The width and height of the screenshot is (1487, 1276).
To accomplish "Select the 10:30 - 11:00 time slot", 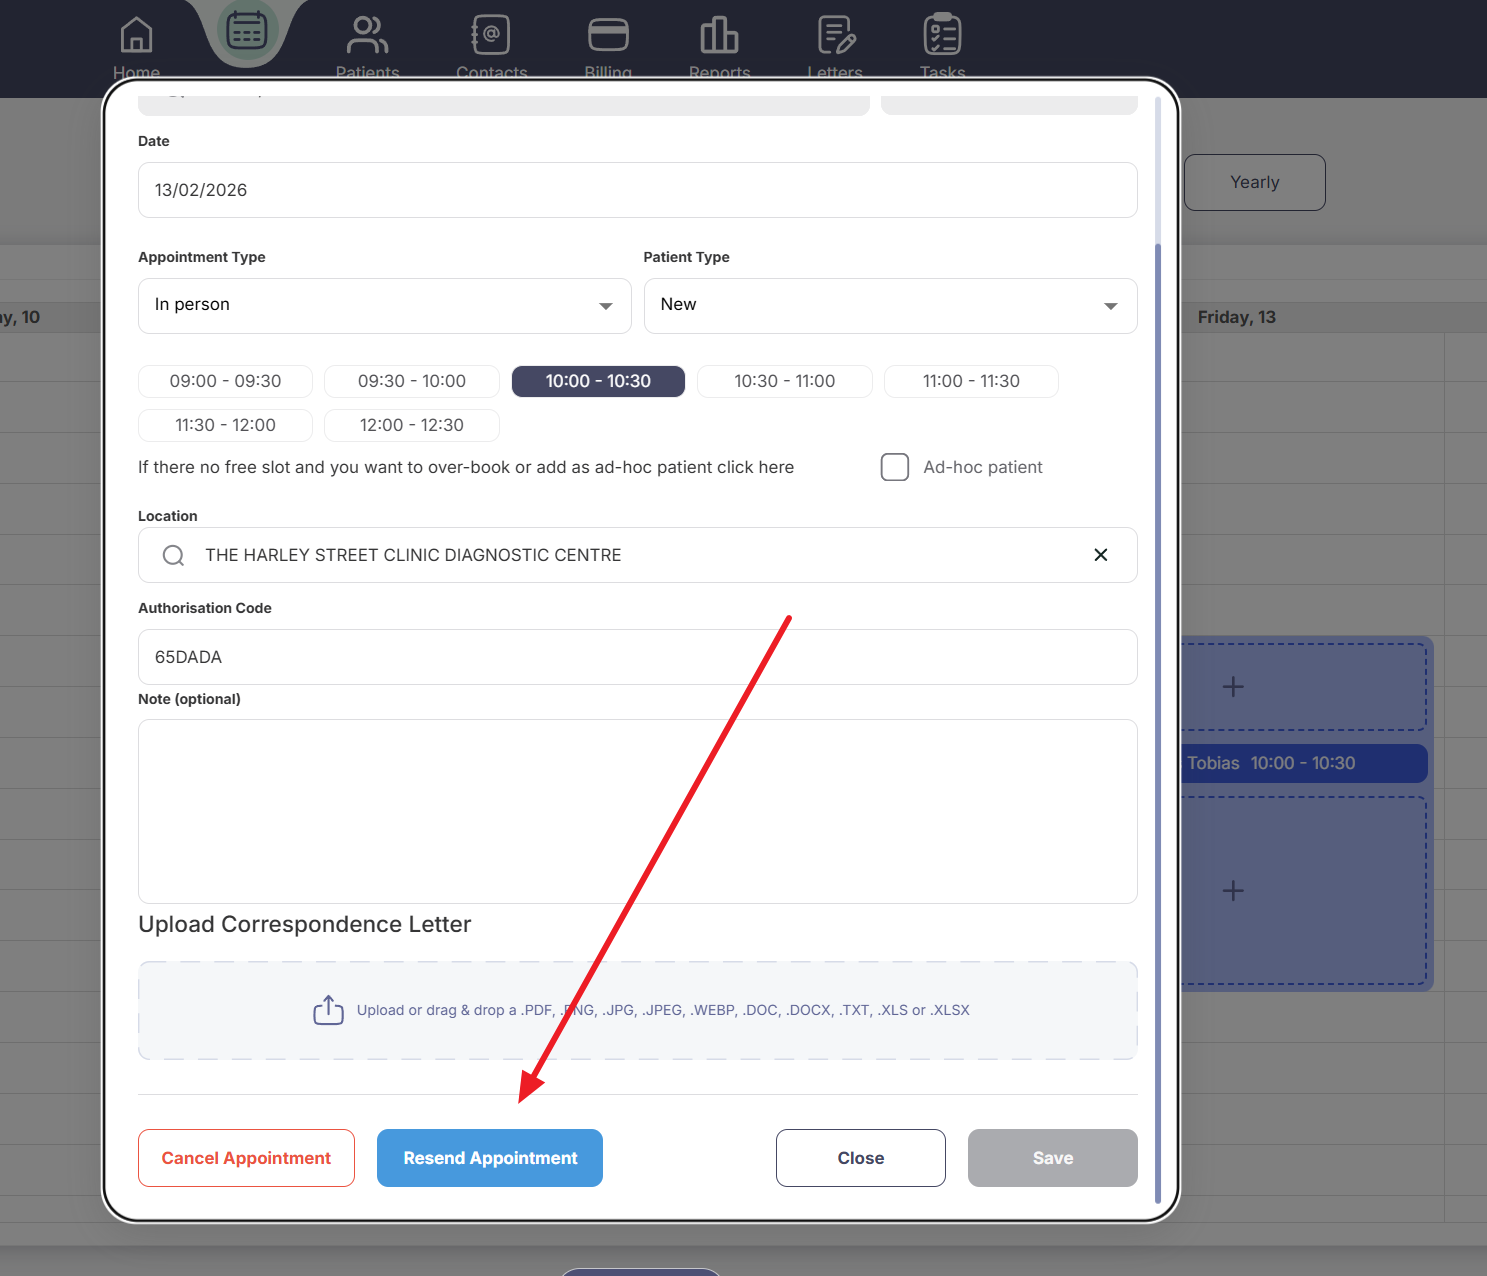I will click(x=784, y=381).
